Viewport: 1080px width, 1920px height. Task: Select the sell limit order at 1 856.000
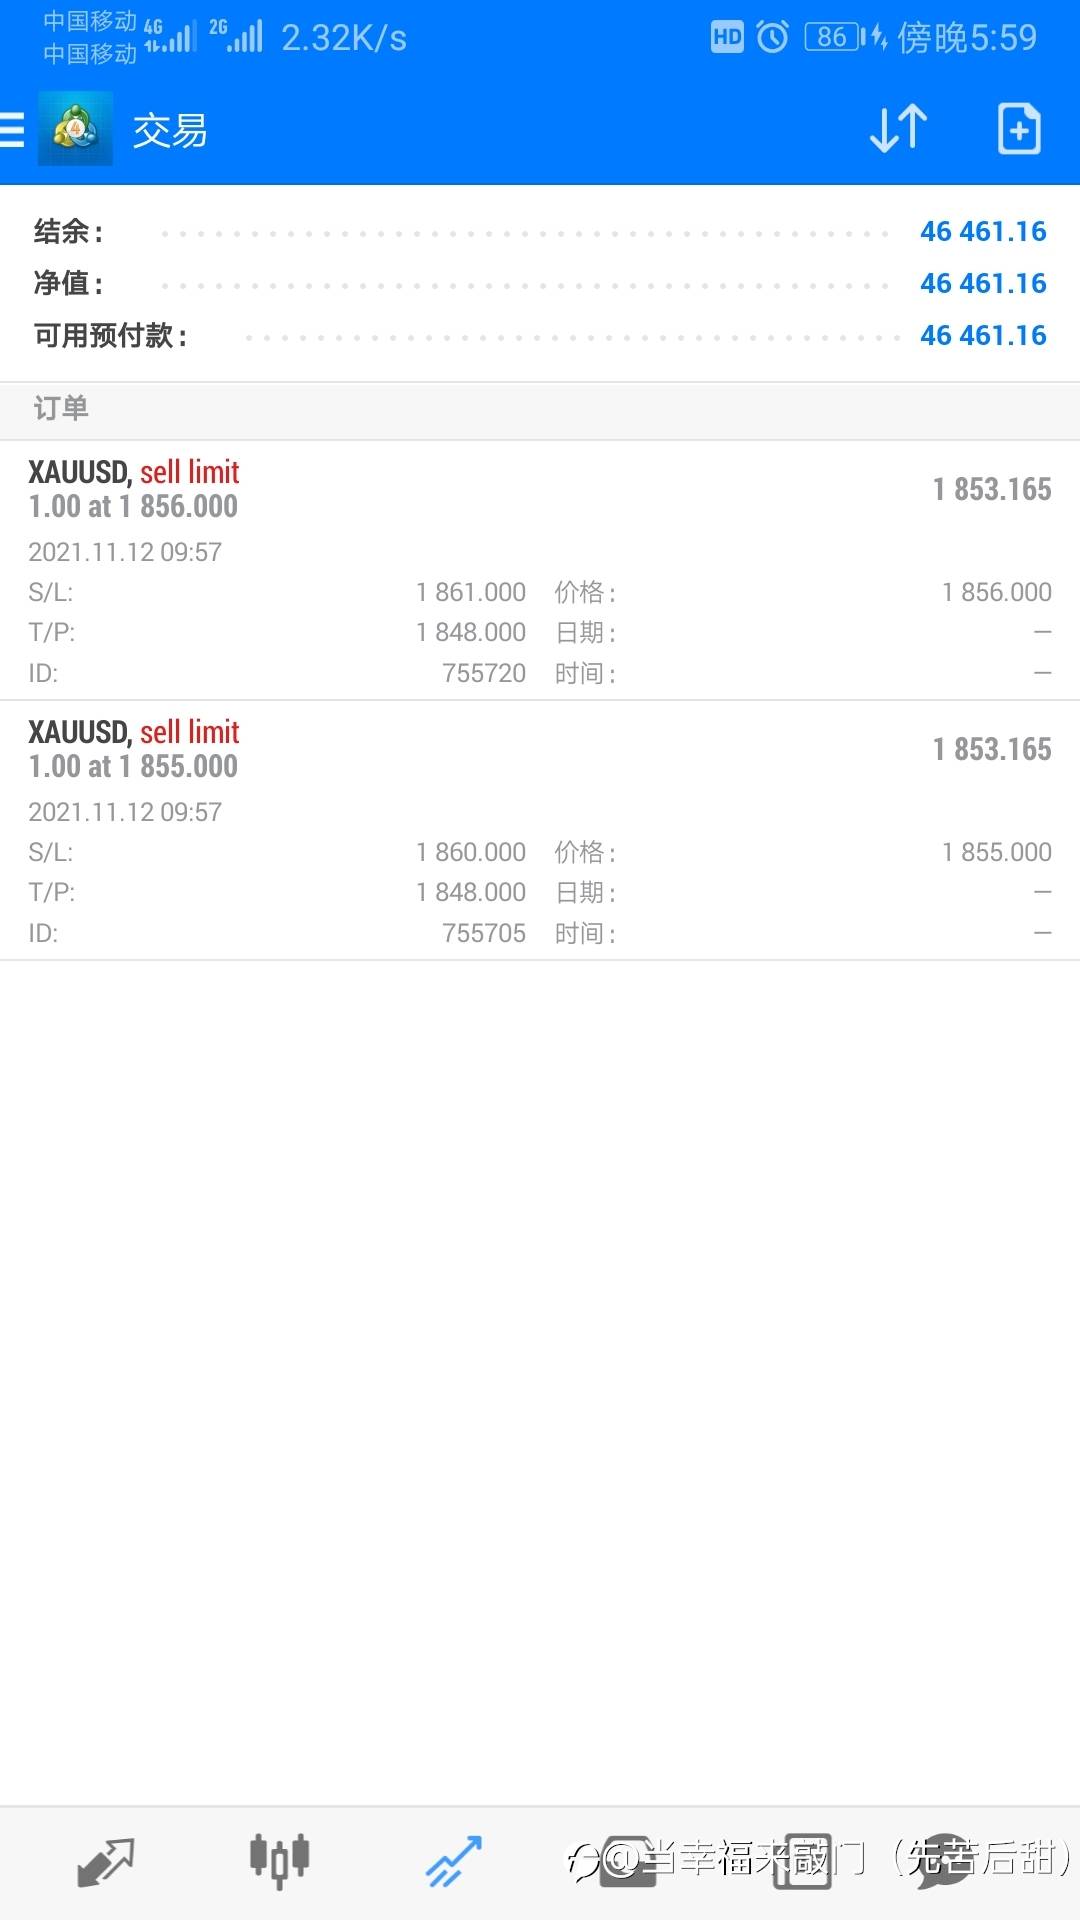coord(540,570)
